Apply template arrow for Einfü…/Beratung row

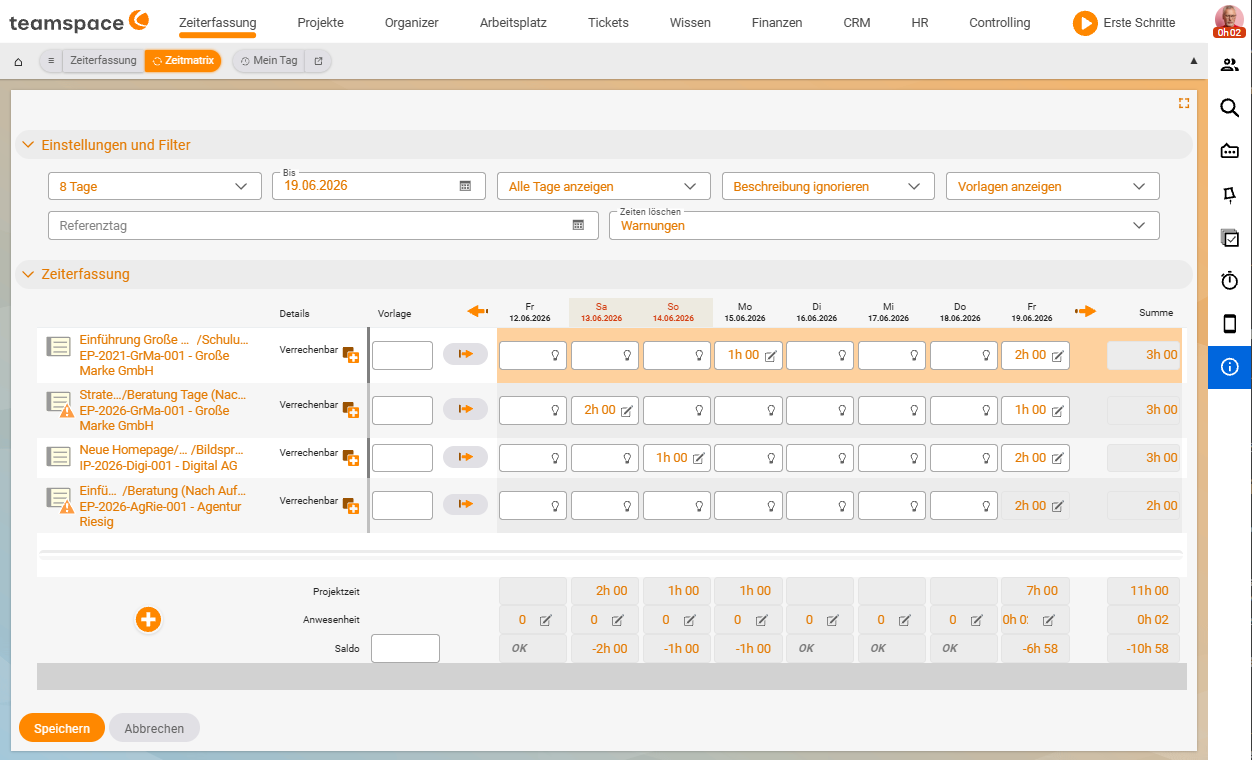[465, 505]
